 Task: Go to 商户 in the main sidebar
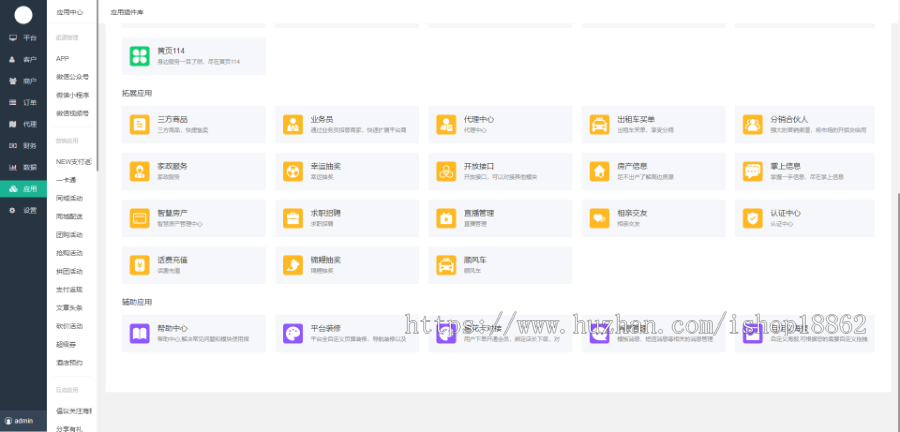click(x=23, y=81)
